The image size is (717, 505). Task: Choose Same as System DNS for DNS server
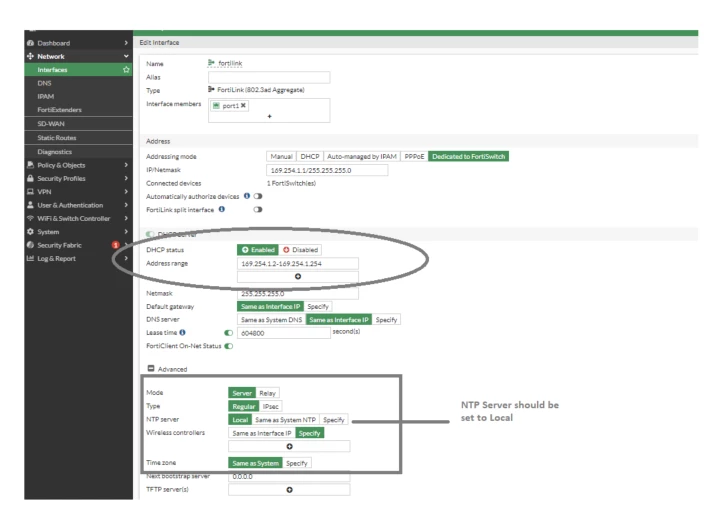pyautogui.click(x=271, y=320)
